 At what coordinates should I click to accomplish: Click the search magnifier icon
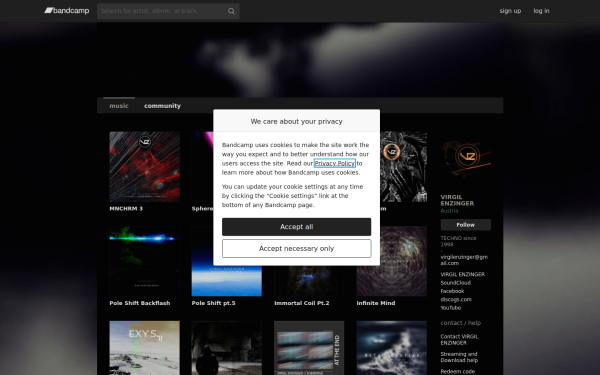click(231, 11)
